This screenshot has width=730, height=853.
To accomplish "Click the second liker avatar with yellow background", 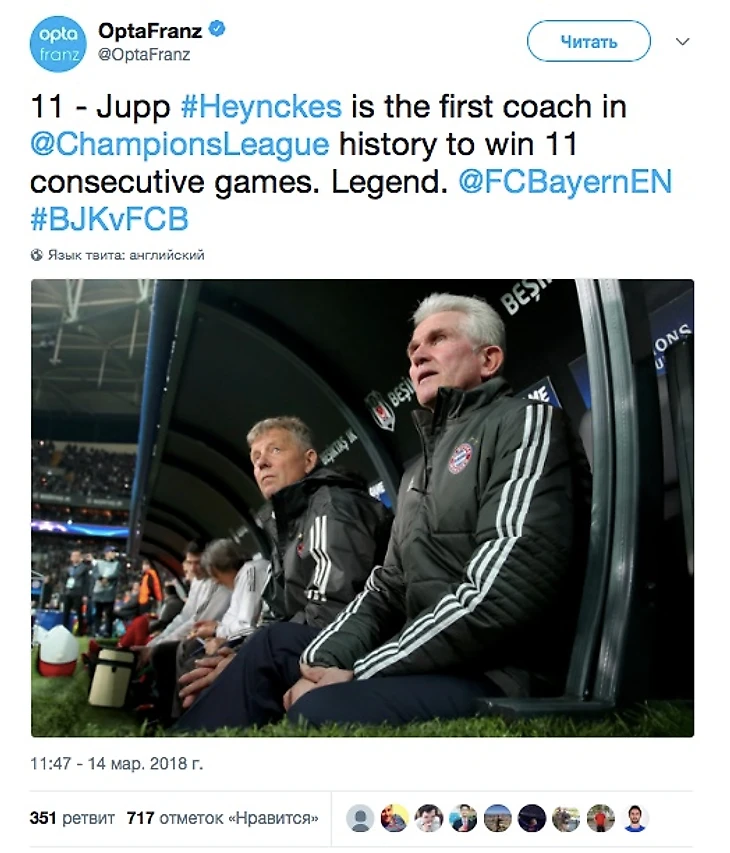I will point(394,818).
